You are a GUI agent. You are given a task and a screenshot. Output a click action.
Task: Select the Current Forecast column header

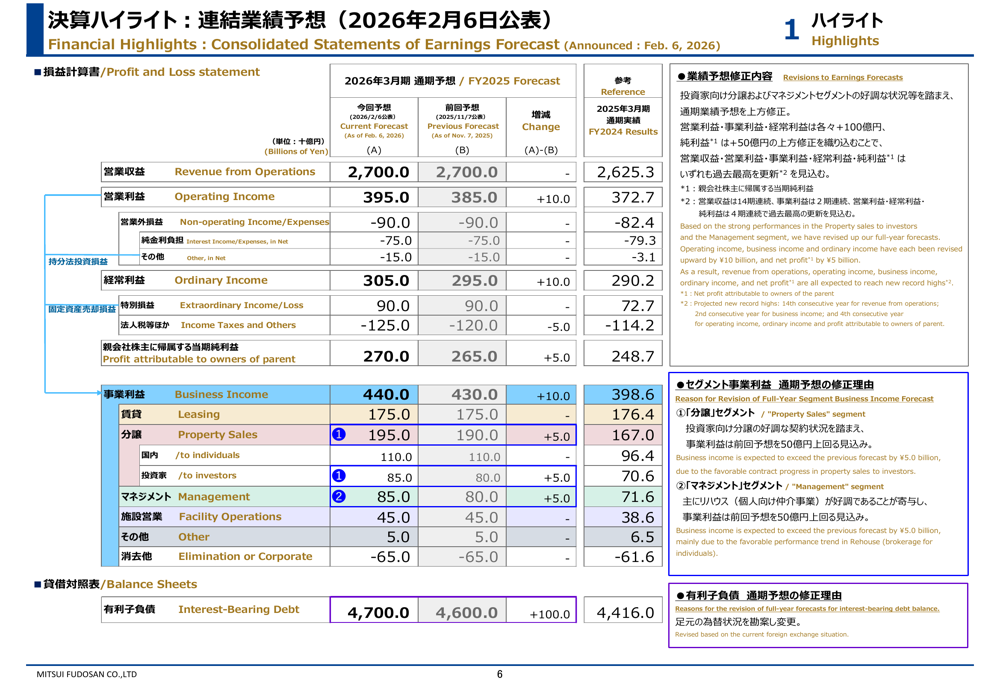[374, 126]
